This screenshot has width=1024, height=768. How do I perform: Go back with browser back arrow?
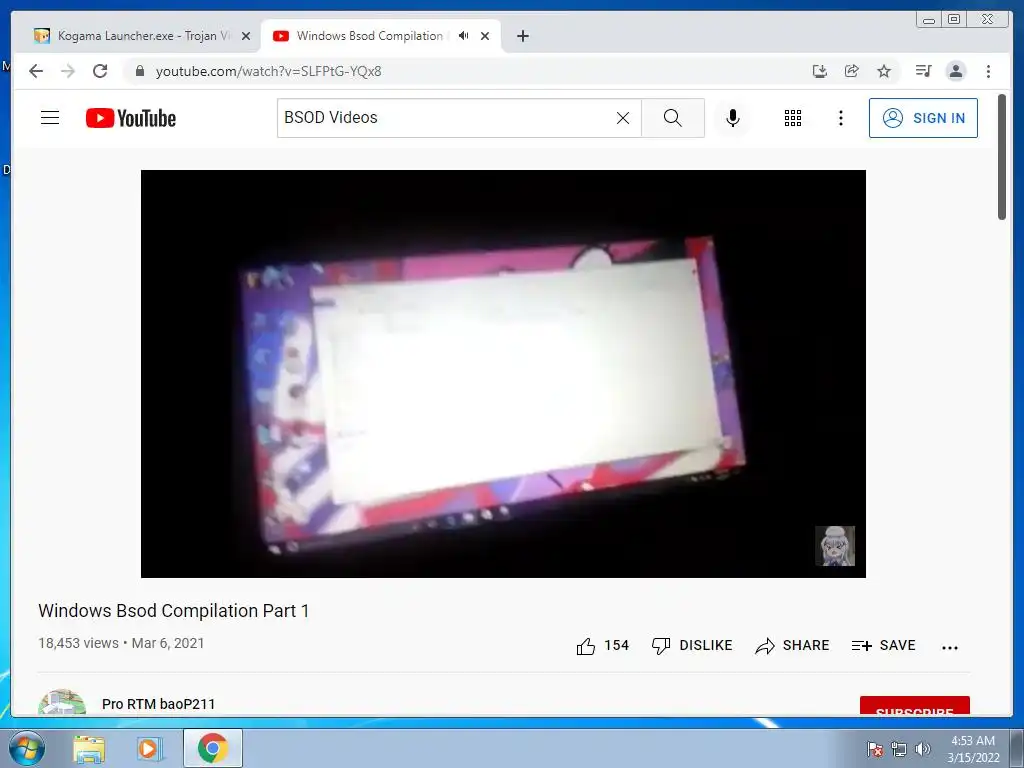tap(36, 71)
